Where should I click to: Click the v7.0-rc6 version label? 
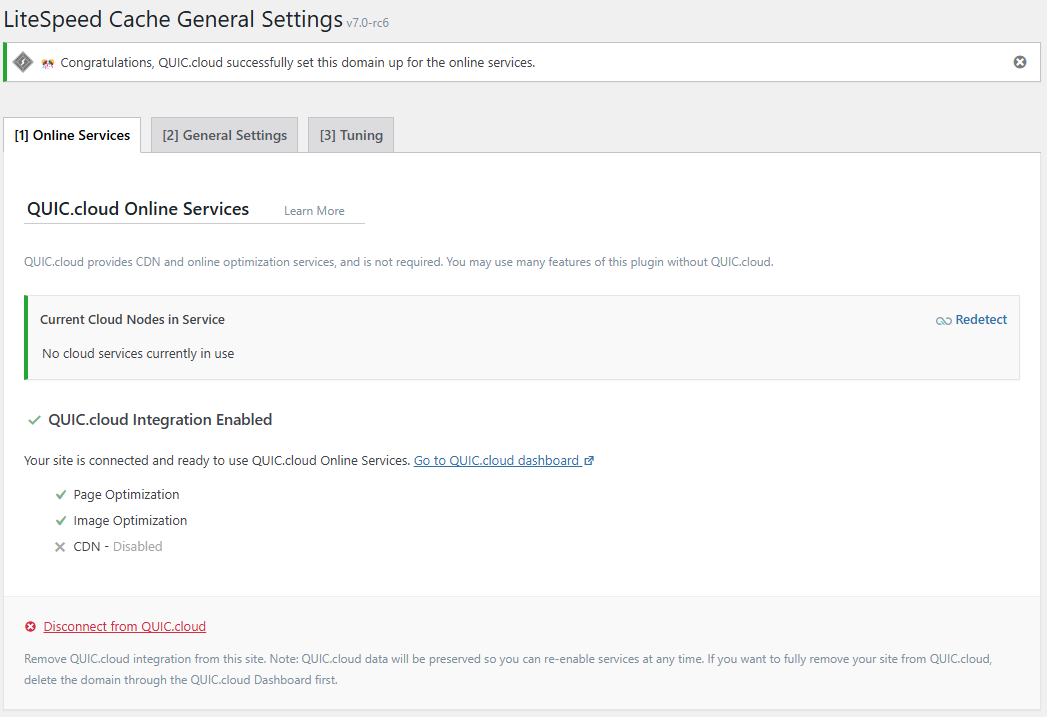(x=367, y=23)
